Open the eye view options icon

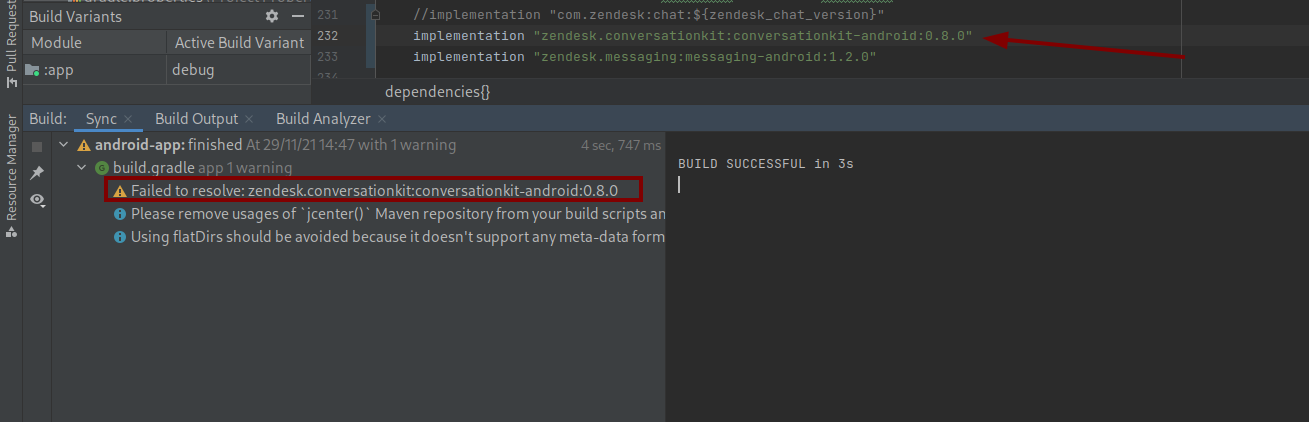coord(37,200)
